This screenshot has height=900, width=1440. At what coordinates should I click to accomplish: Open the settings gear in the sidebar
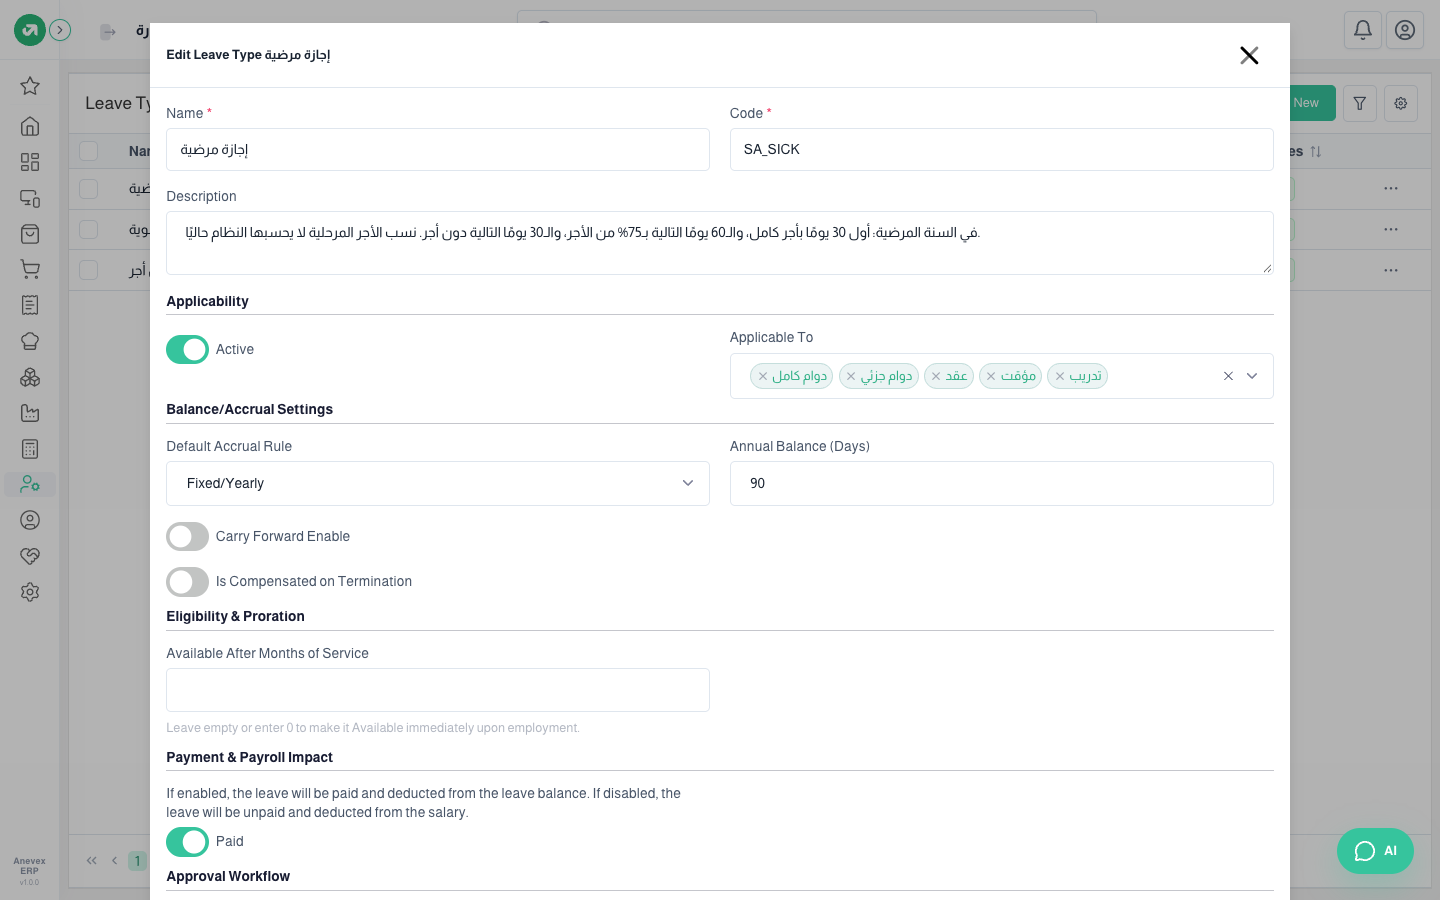tap(30, 592)
